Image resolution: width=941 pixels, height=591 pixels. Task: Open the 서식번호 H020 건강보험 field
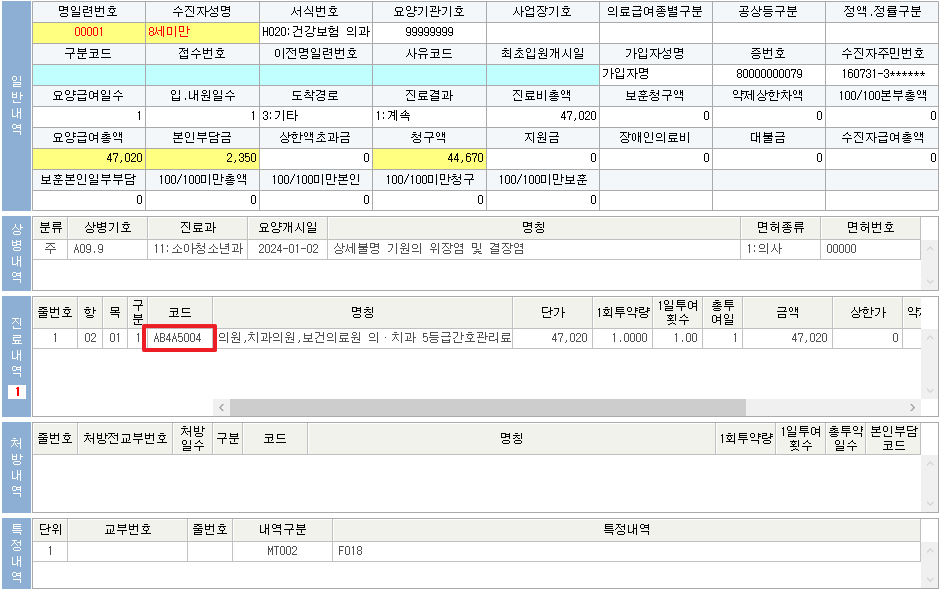click(x=316, y=32)
